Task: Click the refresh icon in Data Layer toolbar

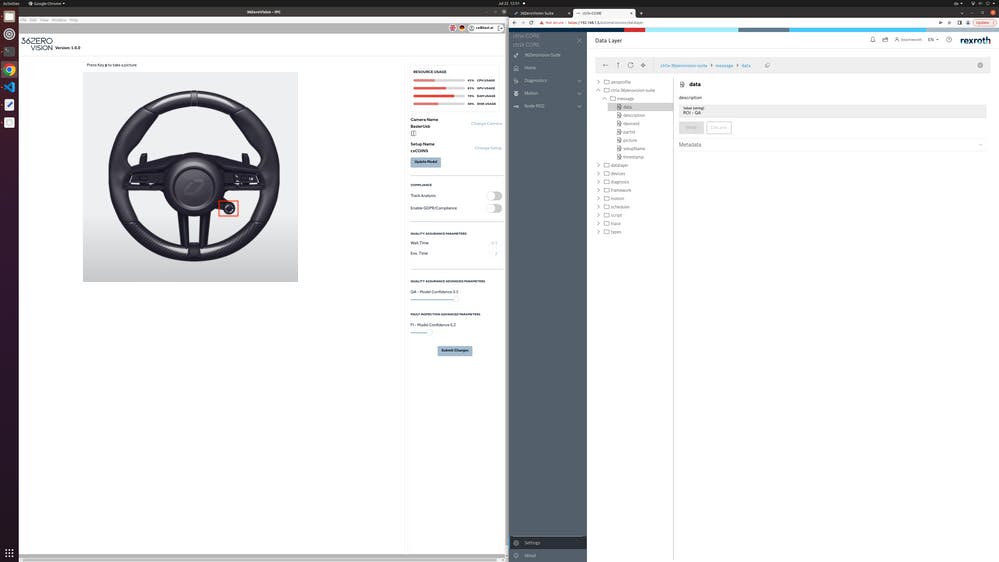Action: pyautogui.click(x=630, y=65)
